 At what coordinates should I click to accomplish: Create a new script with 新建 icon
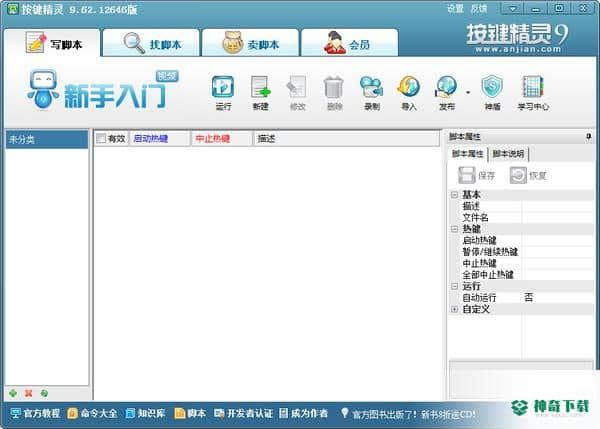[x=261, y=93]
